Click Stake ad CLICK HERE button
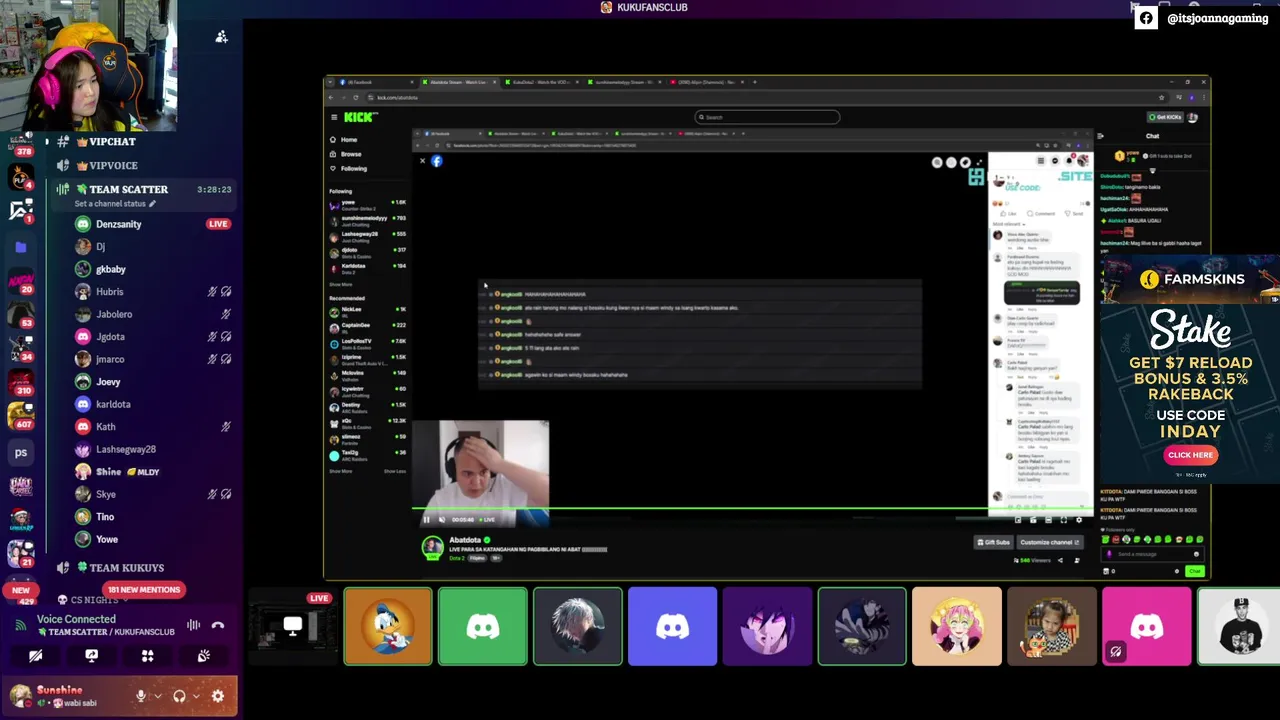 [1190, 455]
